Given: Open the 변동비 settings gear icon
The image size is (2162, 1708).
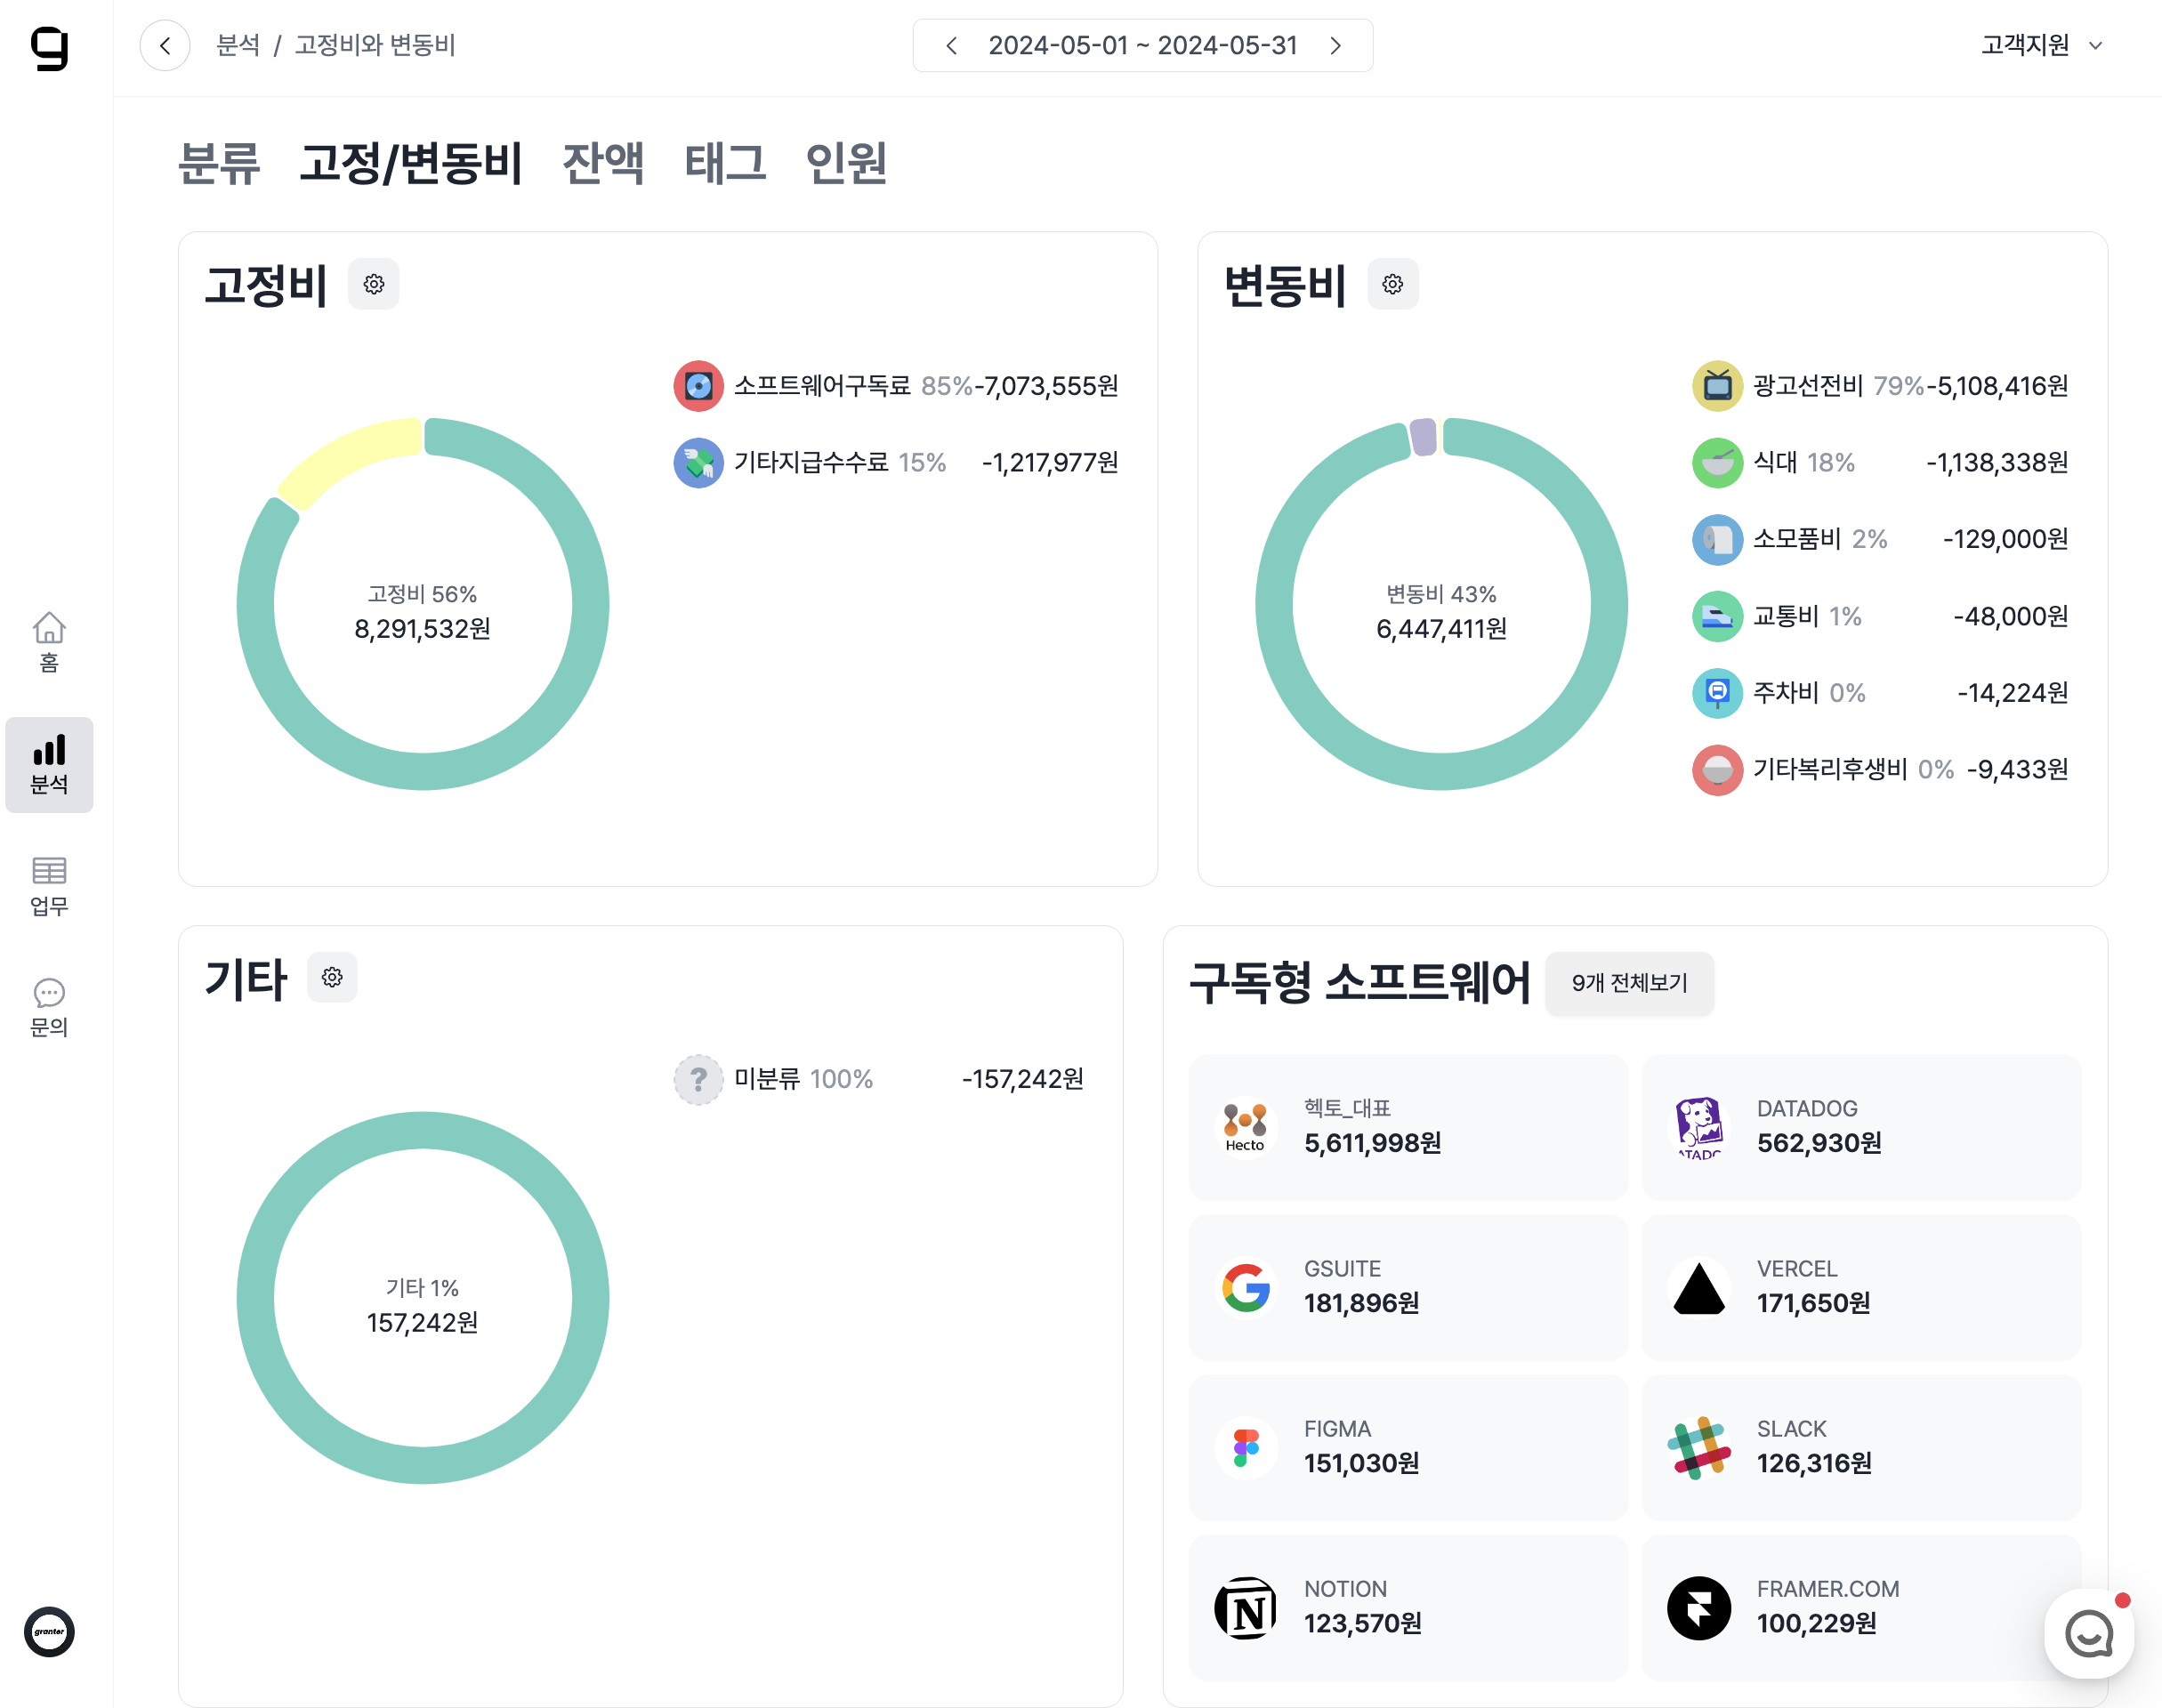Looking at the screenshot, I should (1392, 284).
